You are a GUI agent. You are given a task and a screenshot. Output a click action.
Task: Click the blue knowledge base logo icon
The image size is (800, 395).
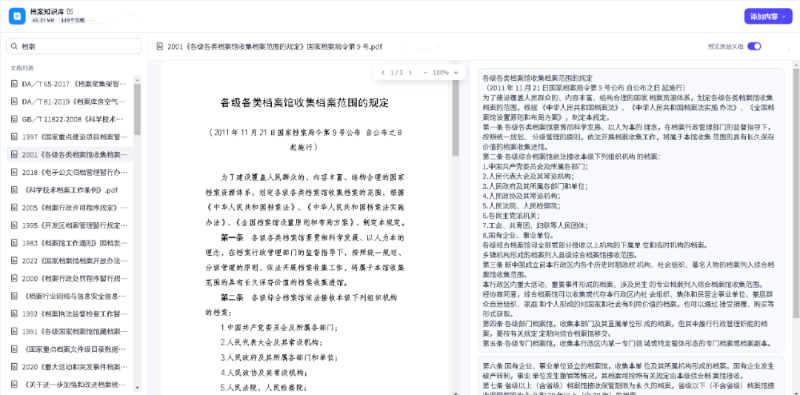17,16
